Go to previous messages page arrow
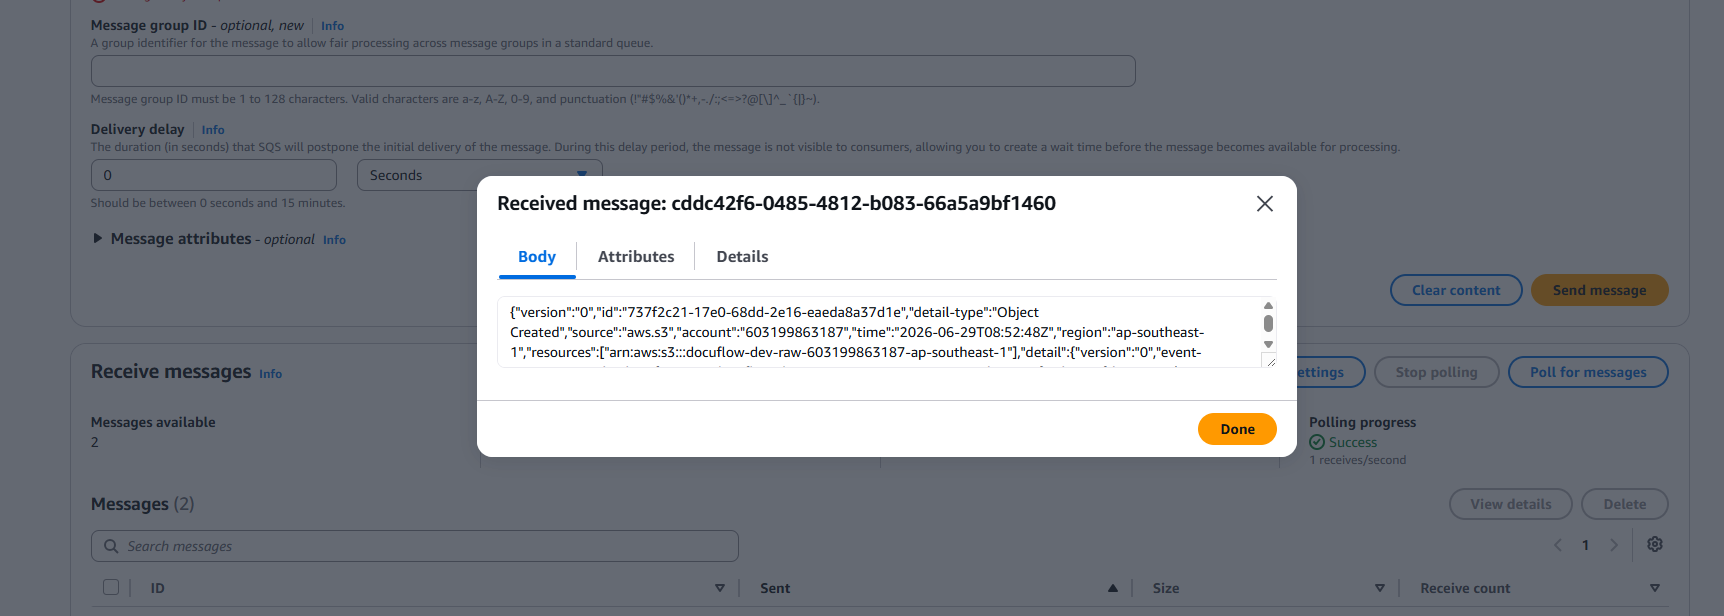The image size is (1724, 616). point(1558,545)
